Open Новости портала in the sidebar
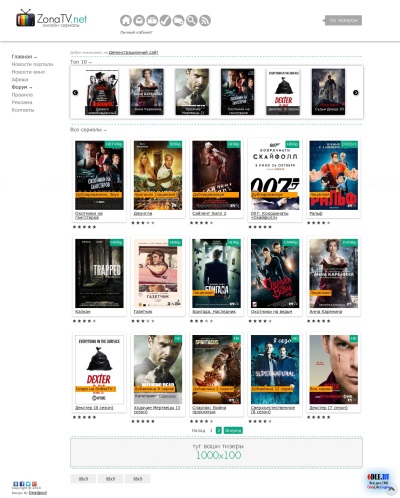Screen dimensions: 400x498 point(32,64)
